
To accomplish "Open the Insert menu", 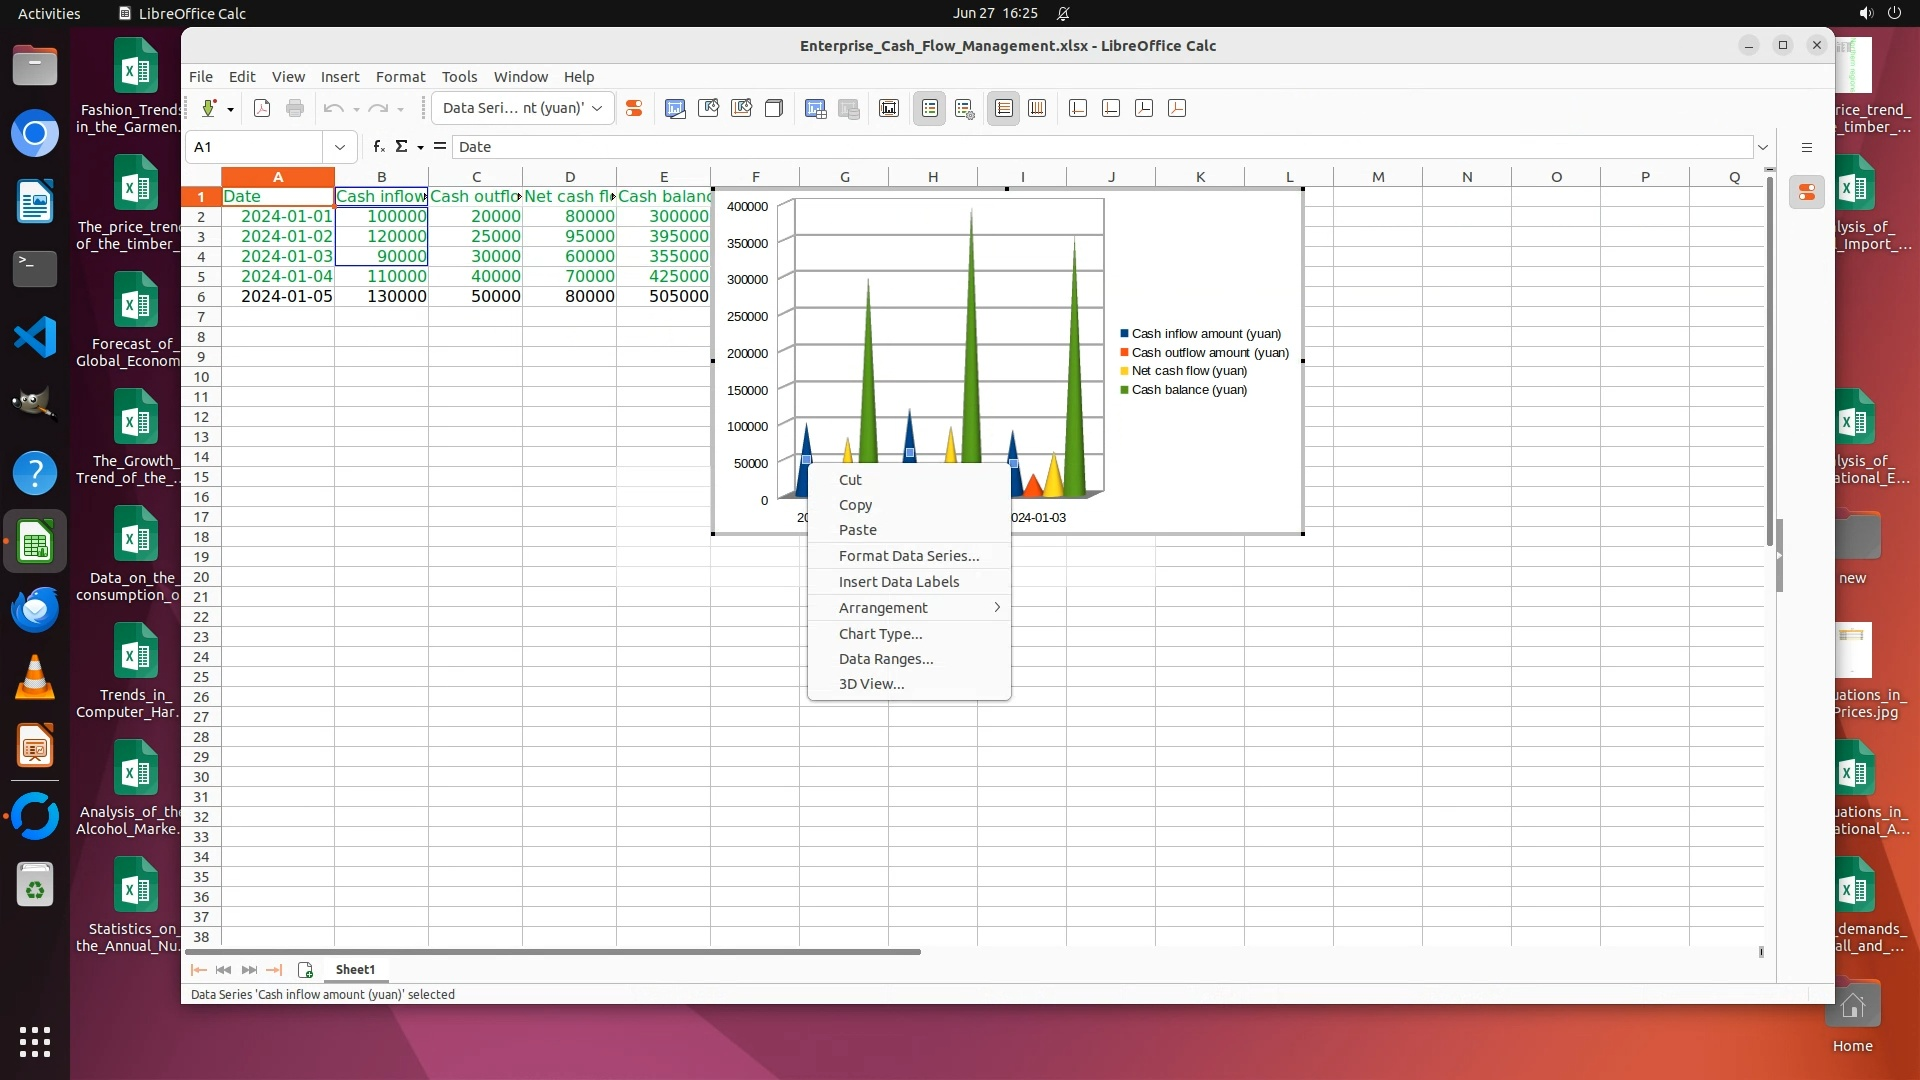I will pos(339,77).
